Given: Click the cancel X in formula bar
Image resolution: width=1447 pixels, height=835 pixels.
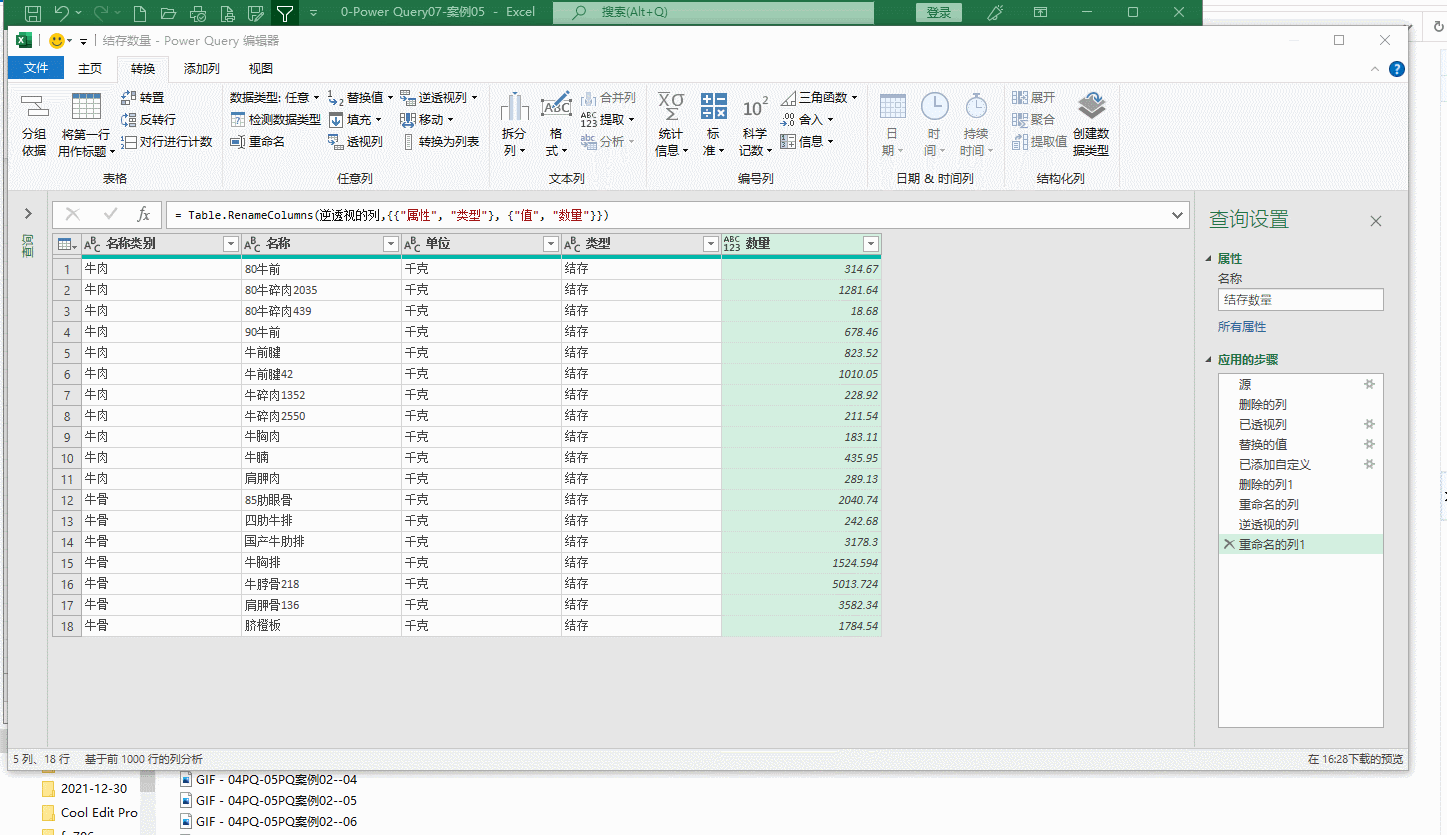Looking at the screenshot, I should 72,214.
